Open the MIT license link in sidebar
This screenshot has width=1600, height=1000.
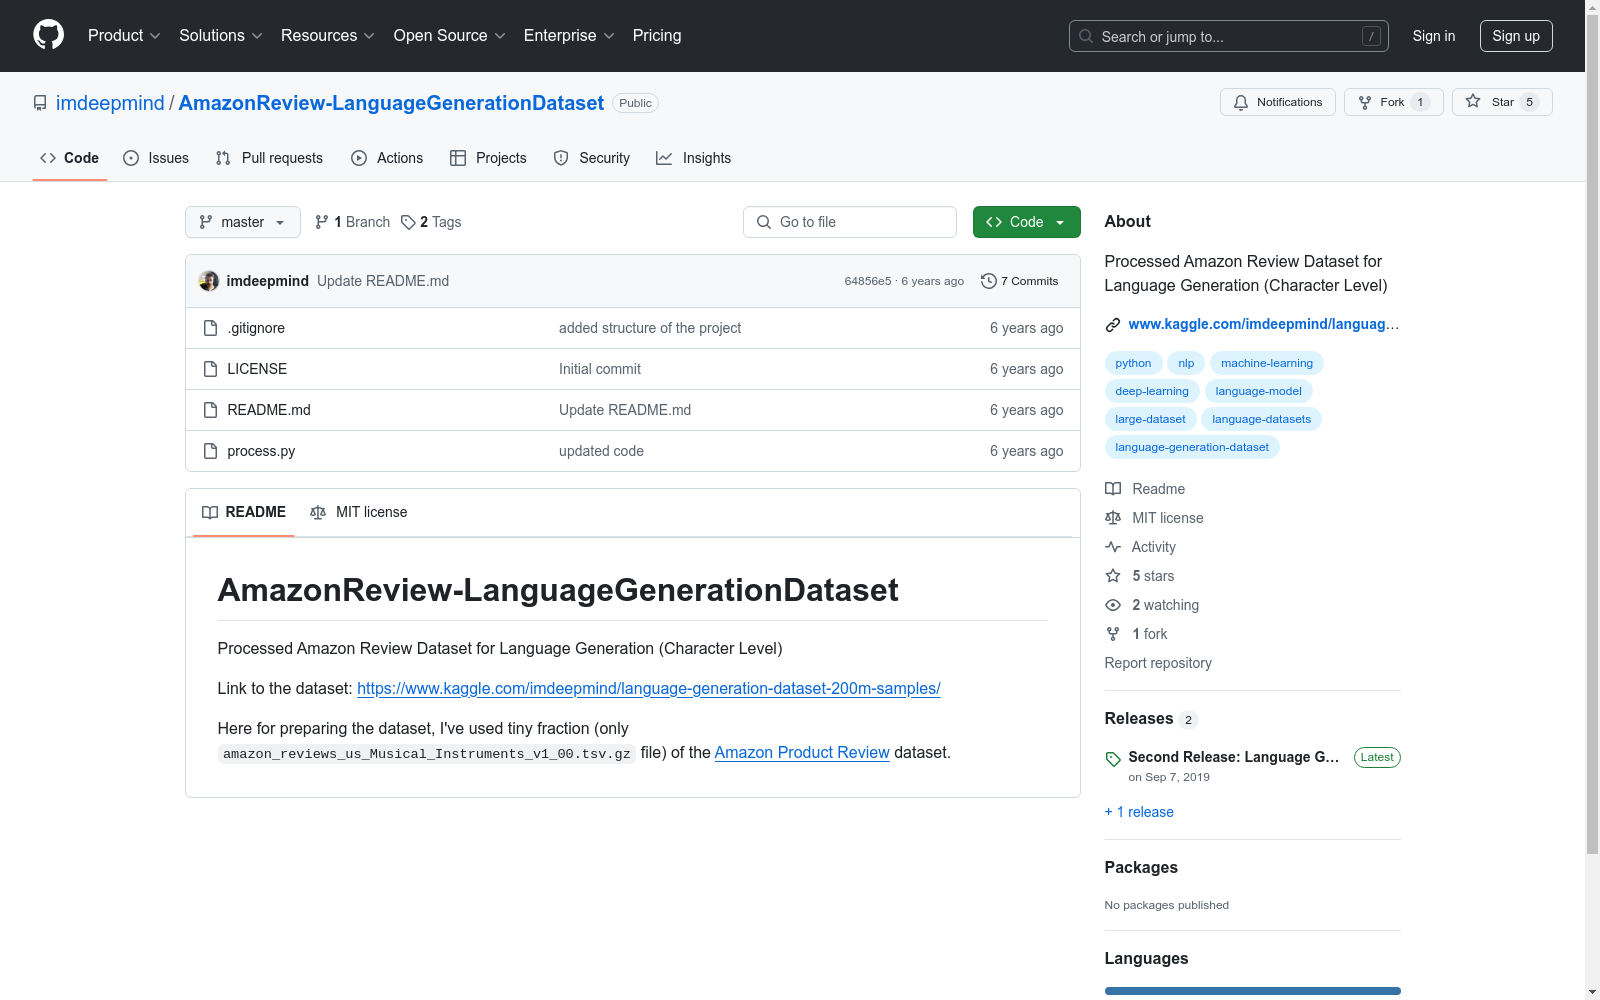click(1154, 518)
